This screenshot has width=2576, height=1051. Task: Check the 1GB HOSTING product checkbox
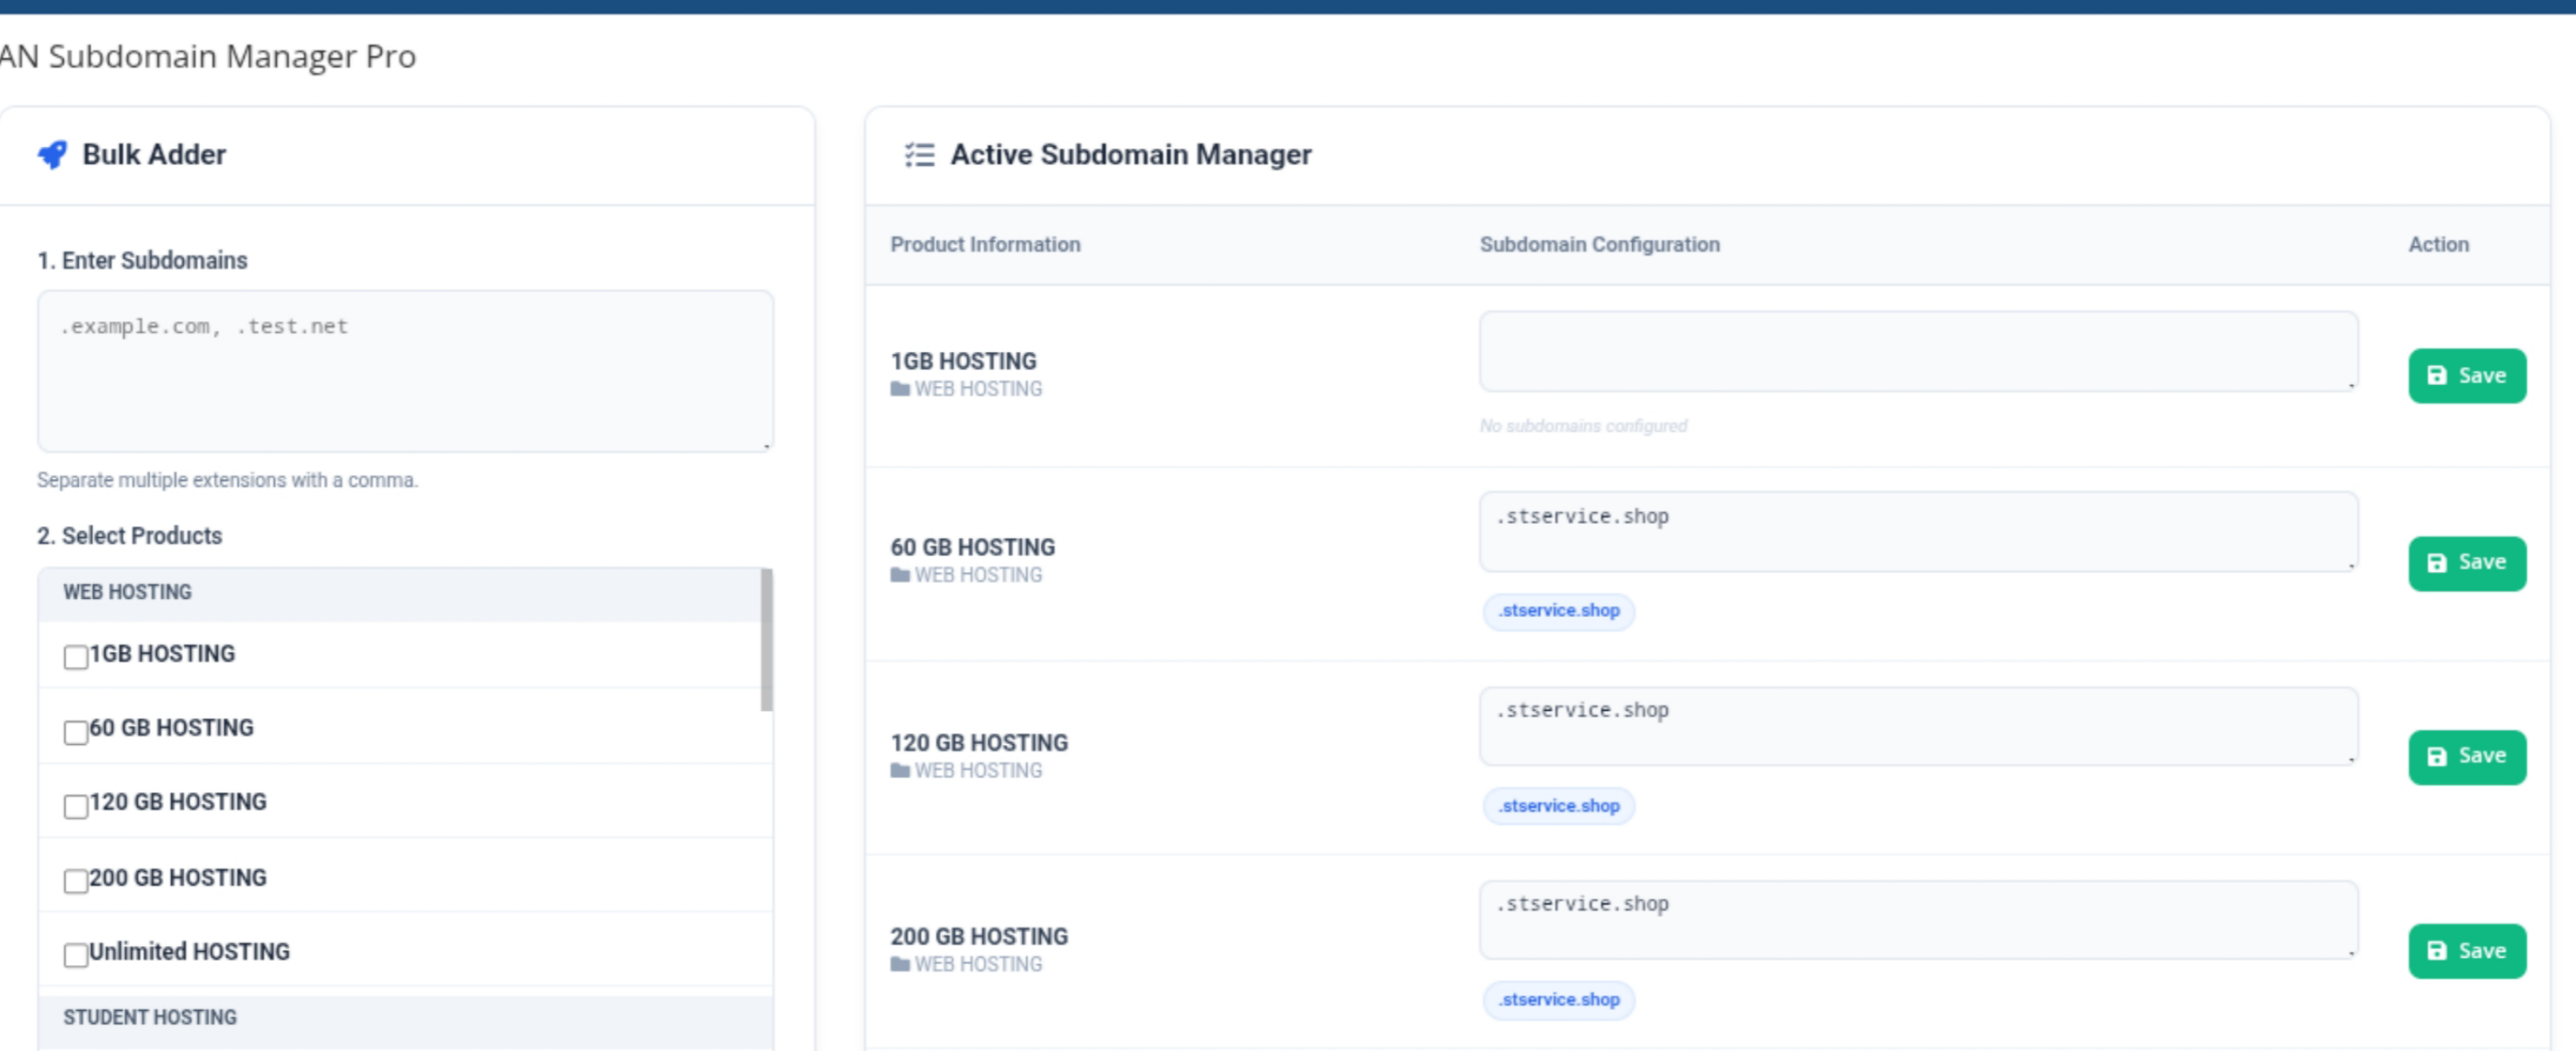pos(75,657)
